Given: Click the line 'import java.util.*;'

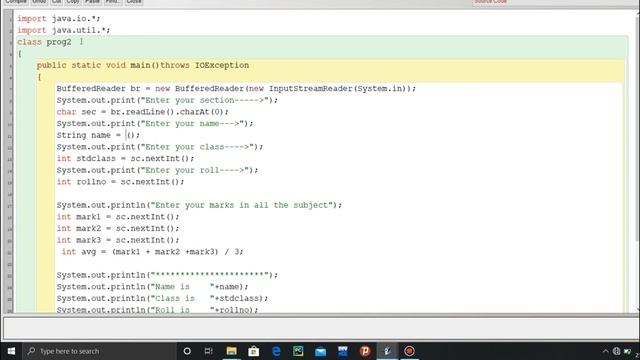Looking at the screenshot, I should 63,30.
